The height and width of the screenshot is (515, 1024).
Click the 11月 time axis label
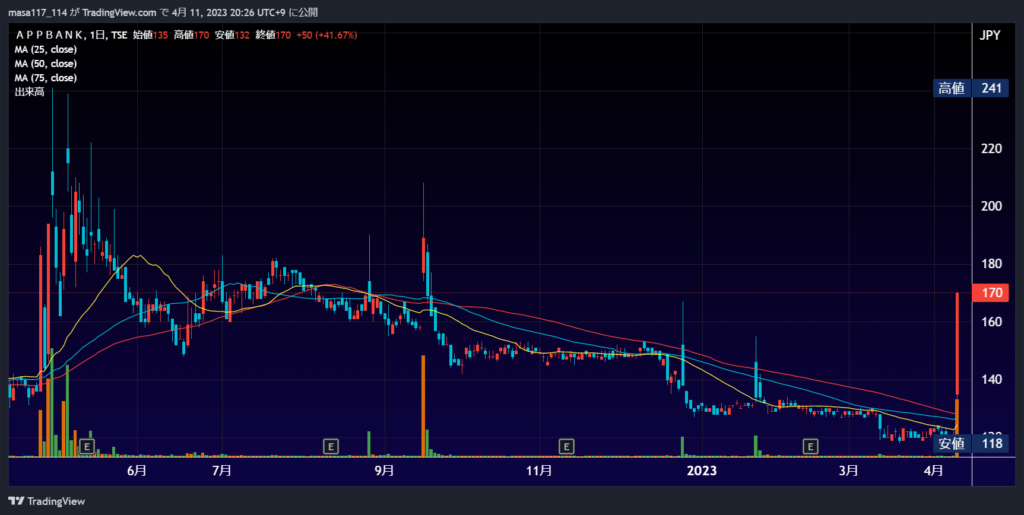point(539,471)
